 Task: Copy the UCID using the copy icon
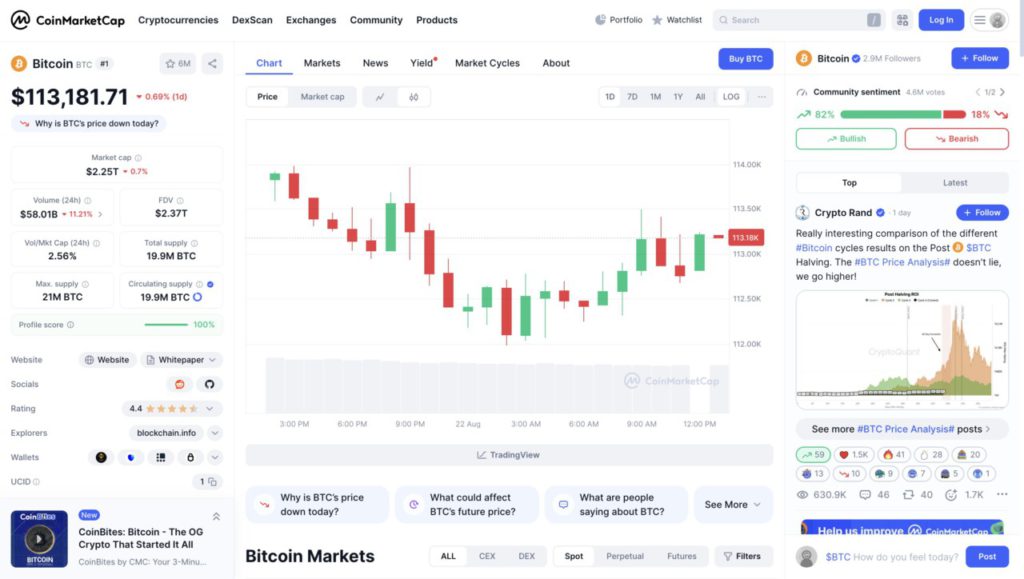click(212, 482)
